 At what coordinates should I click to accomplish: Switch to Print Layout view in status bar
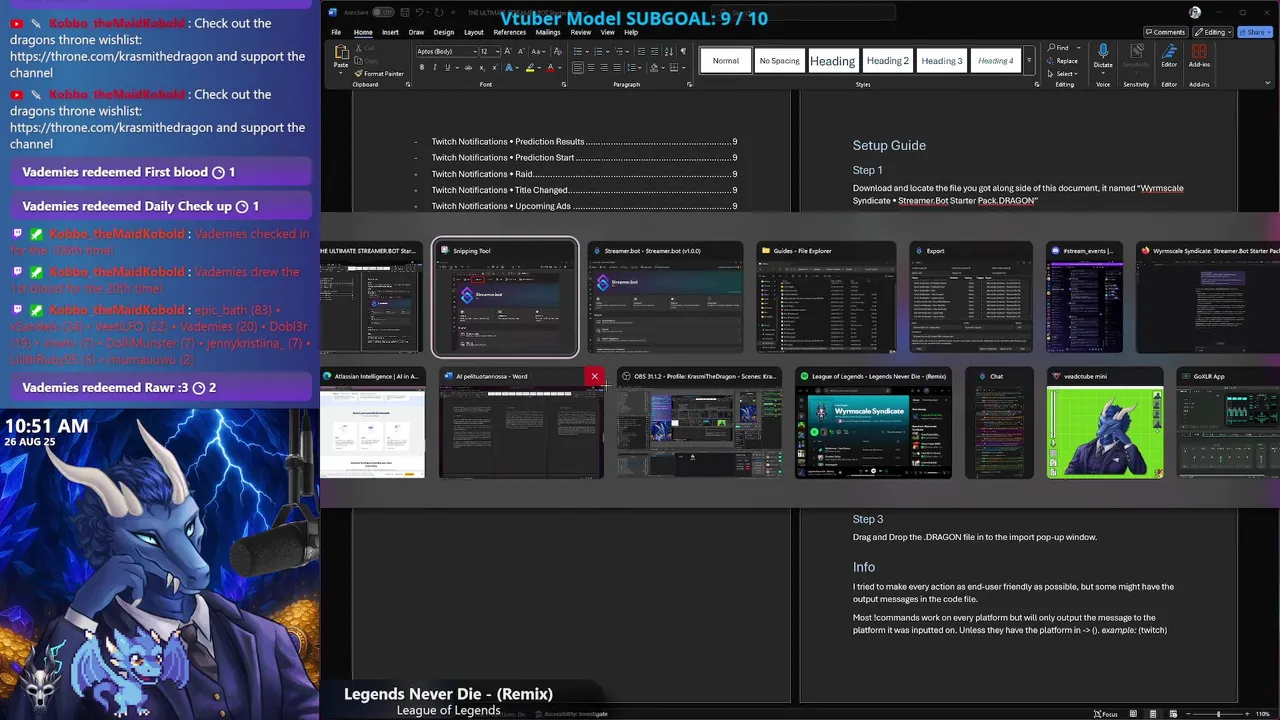click(1153, 714)
